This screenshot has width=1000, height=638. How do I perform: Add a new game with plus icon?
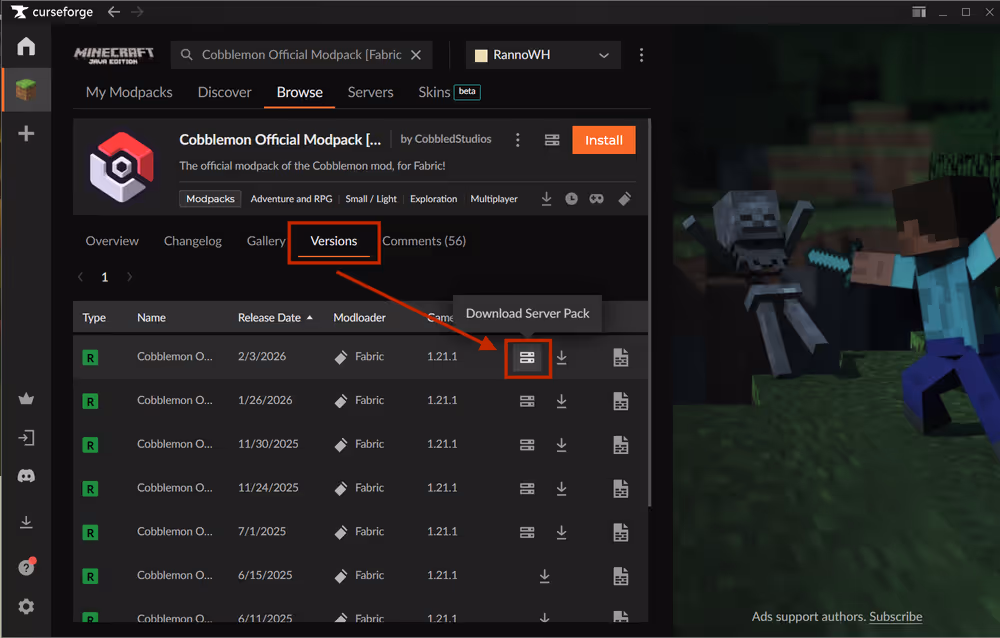pyautogui.click(x=26, y=133)
